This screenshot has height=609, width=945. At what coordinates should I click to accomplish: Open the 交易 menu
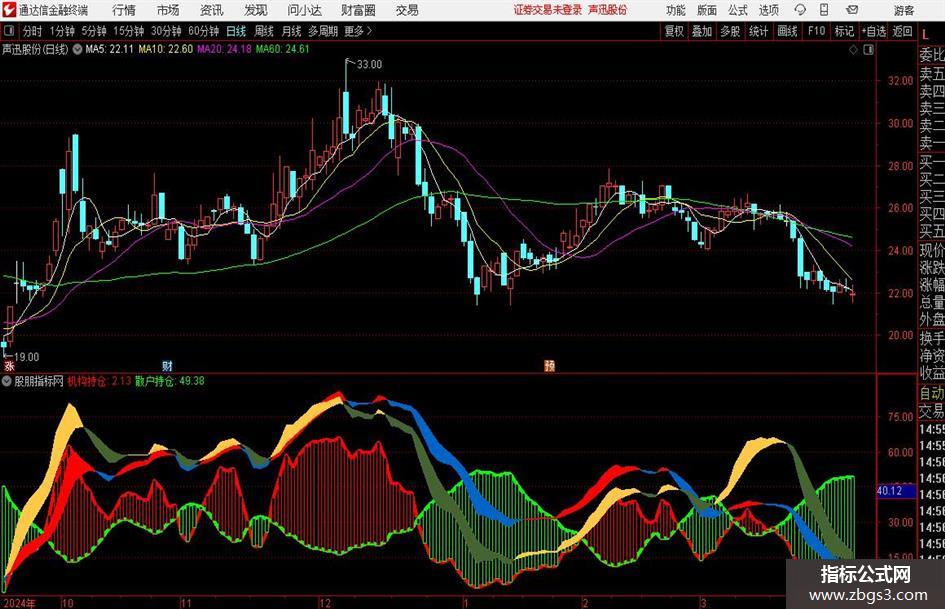[407, 10]
